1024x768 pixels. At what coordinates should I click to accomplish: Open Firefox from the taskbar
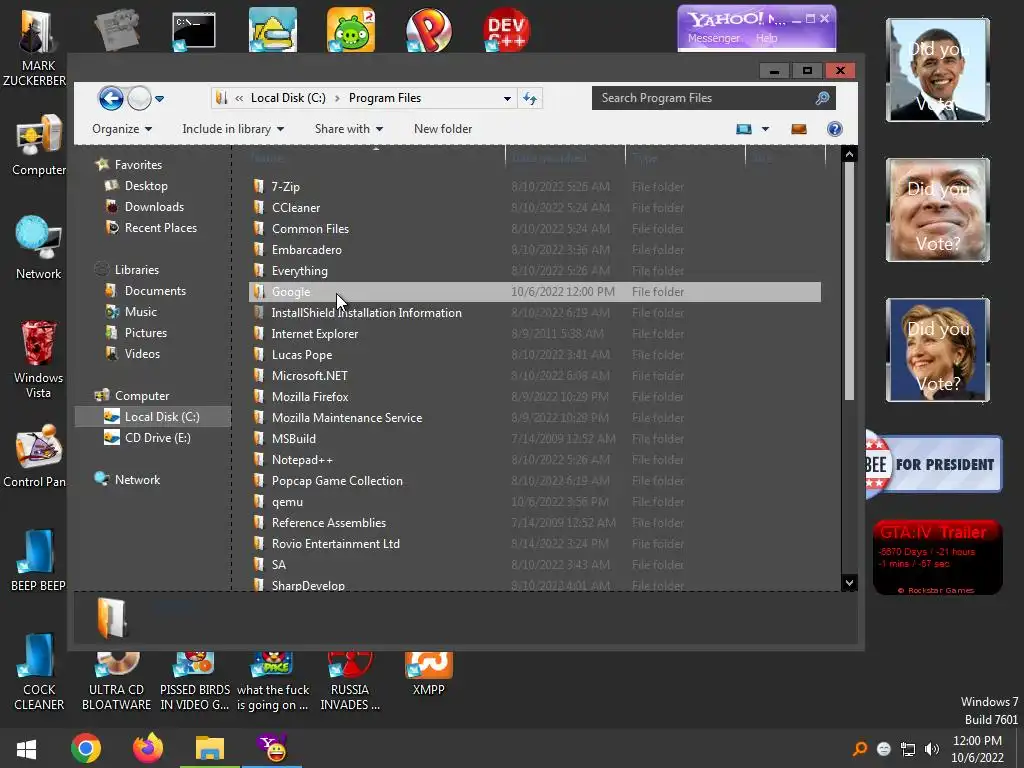tap(148, 748)
